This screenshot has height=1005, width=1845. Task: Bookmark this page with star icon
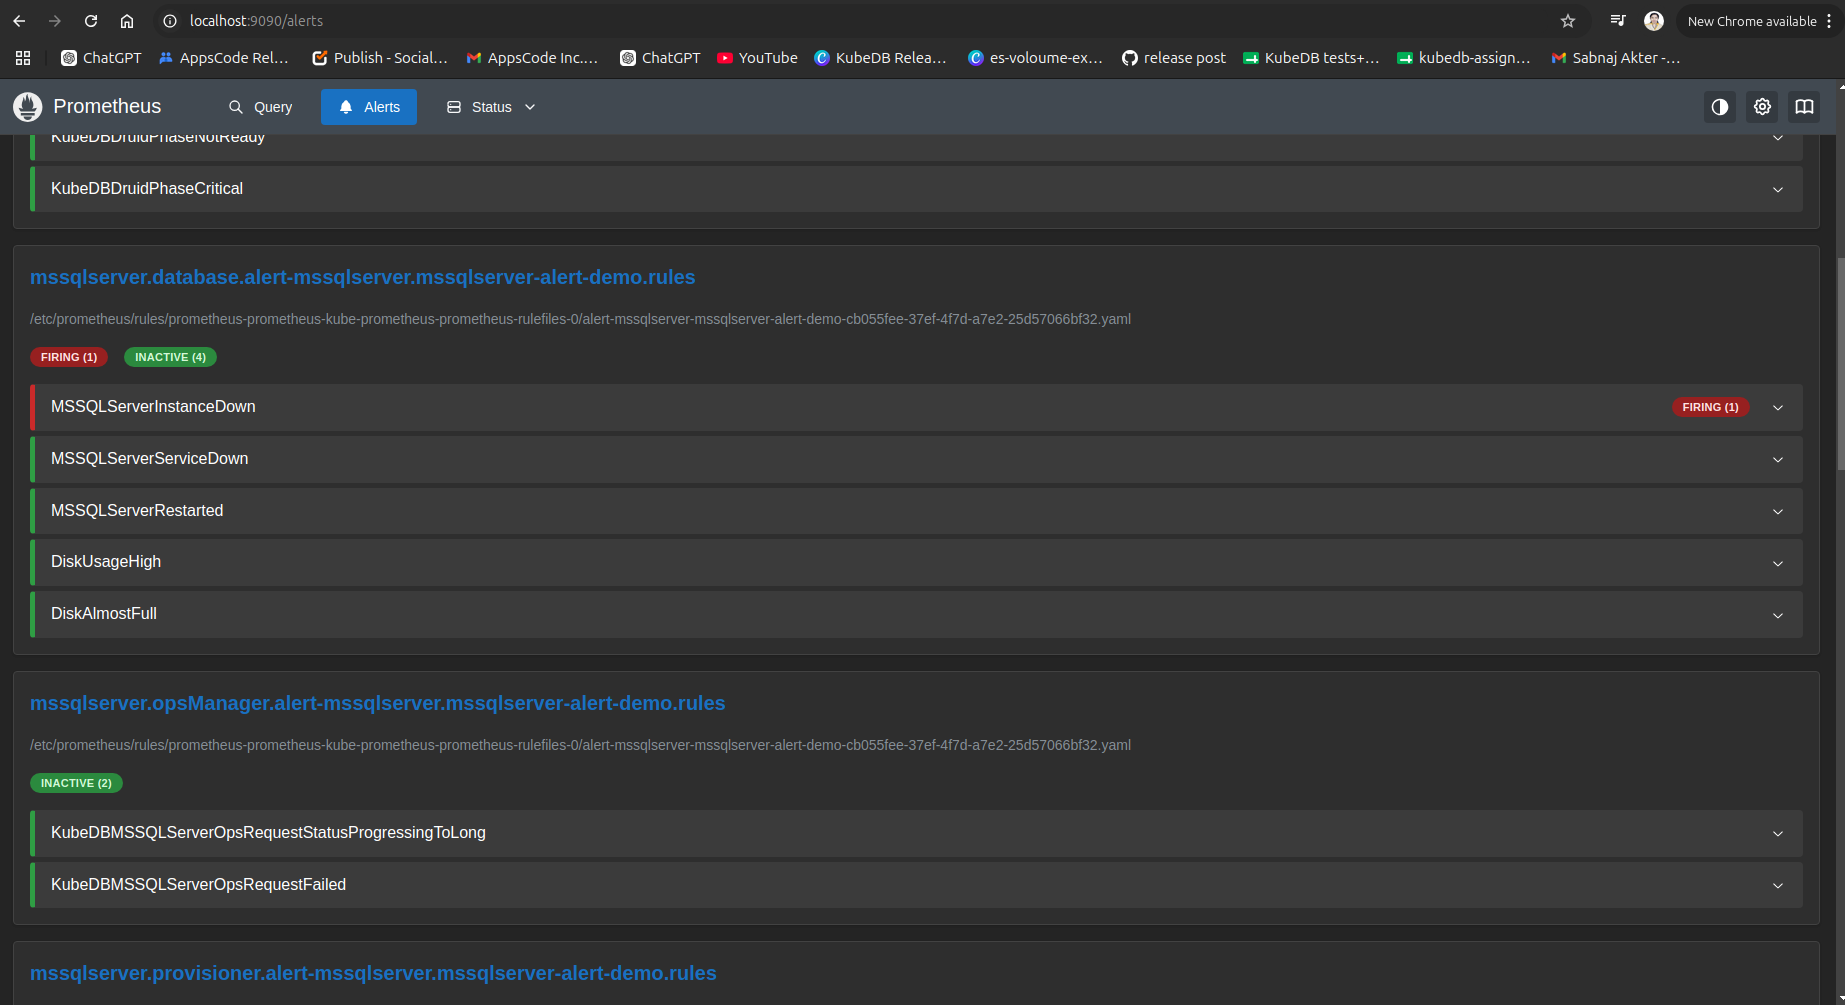(x=1568, y=21)
